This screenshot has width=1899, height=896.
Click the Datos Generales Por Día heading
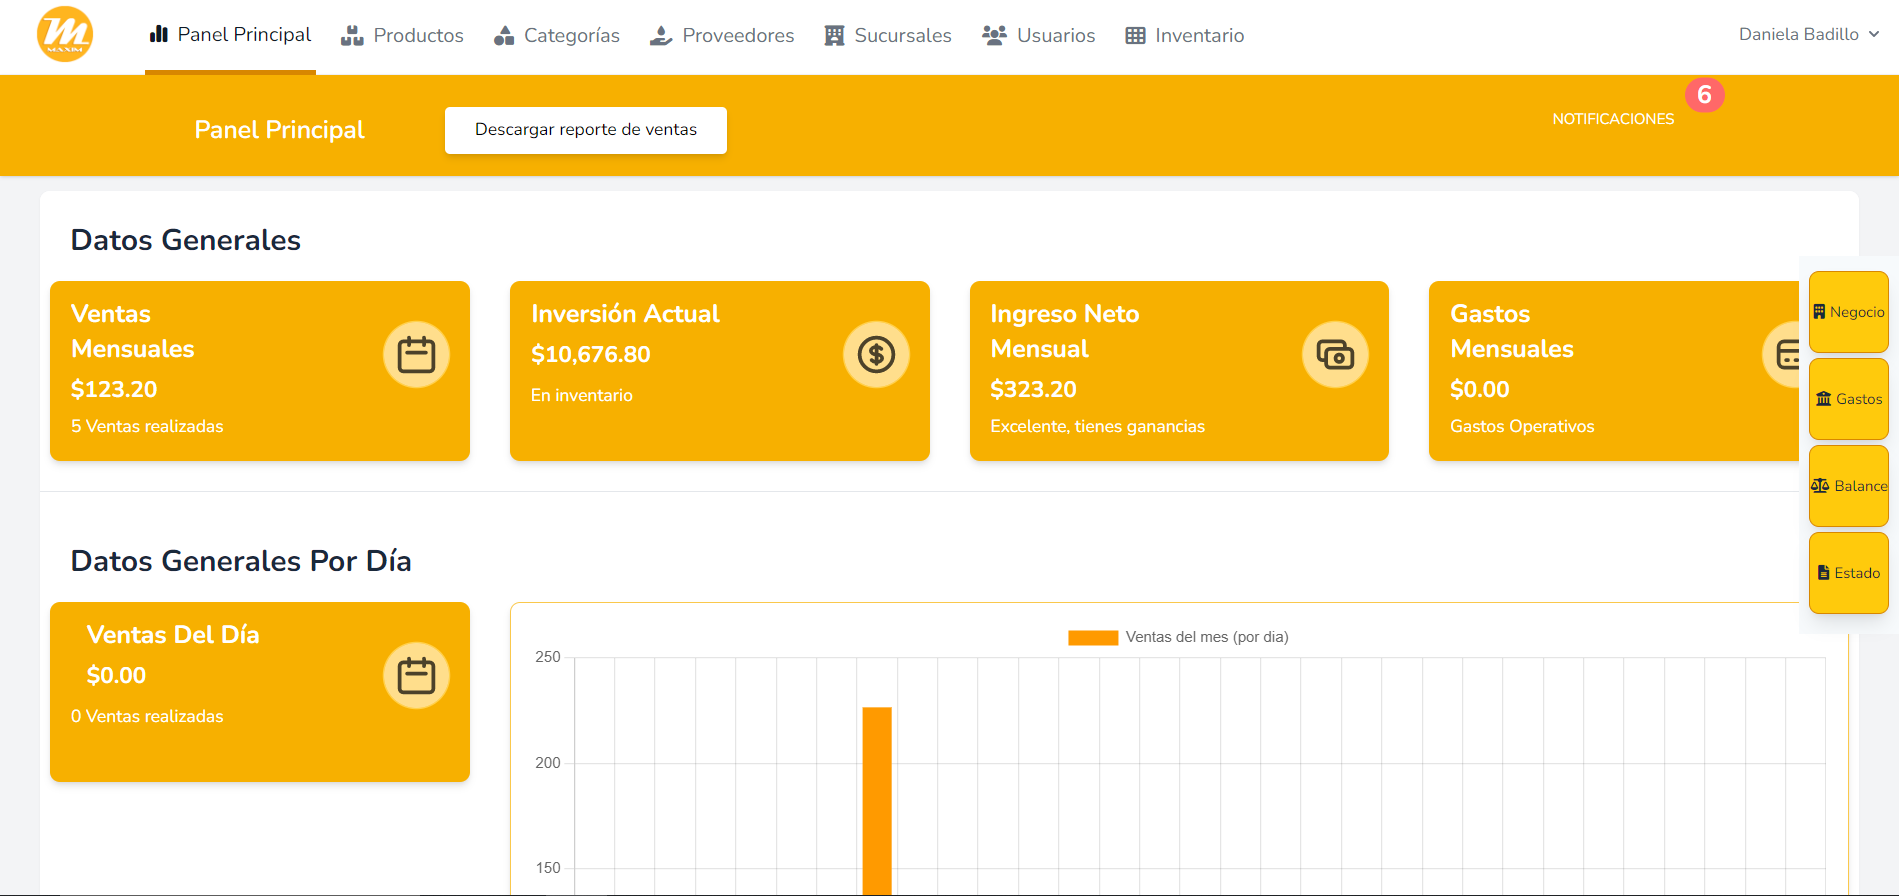[241, 561]
